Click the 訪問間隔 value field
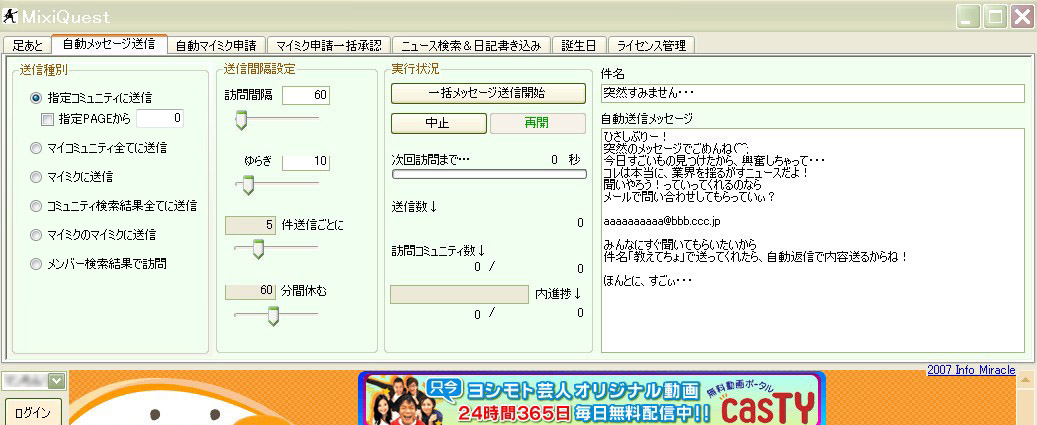Screen dimensions: 1037x425 [x=306, y=95]
